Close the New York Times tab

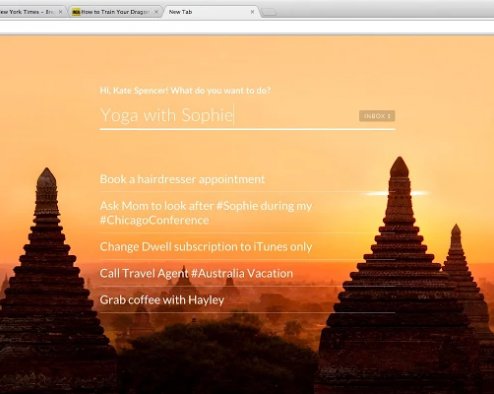60,12
